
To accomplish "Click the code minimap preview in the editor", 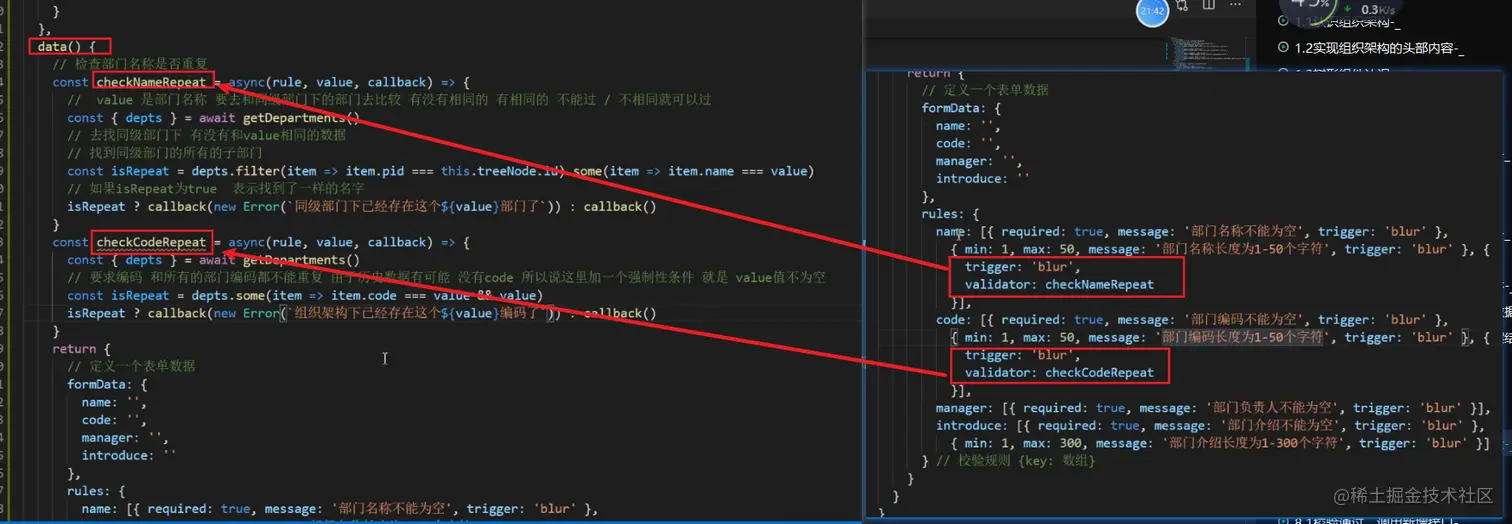I will (x=1207, y=54).
